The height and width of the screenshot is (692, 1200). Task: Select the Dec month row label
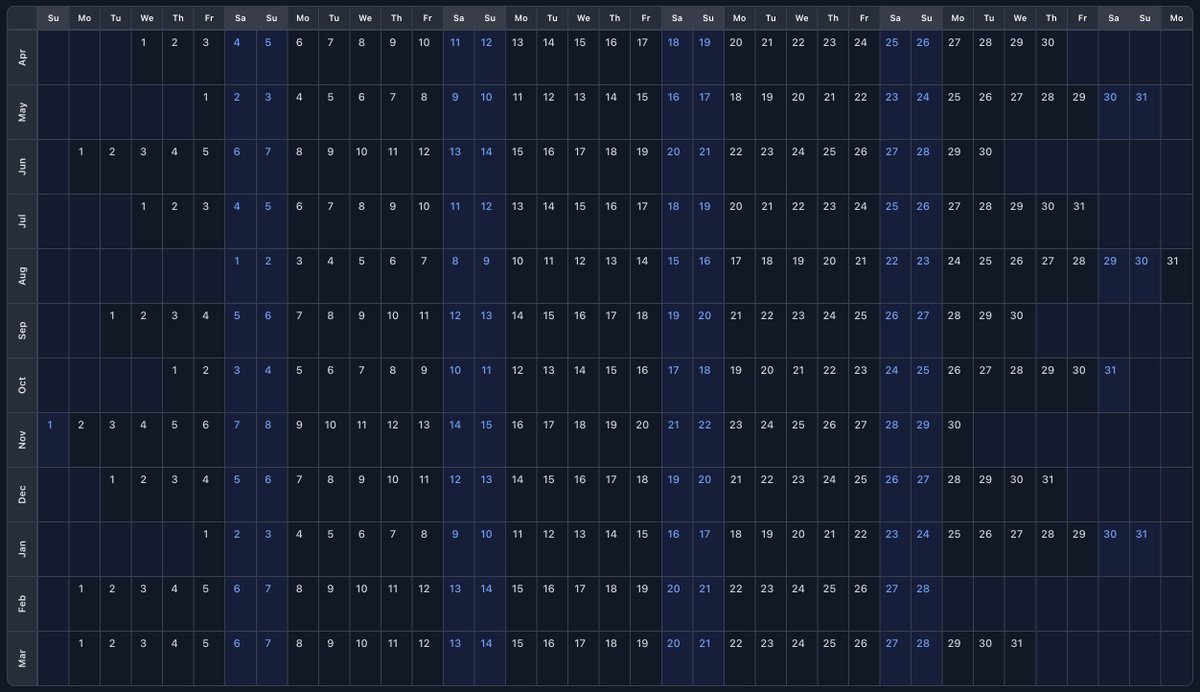(x=22, y=494)
